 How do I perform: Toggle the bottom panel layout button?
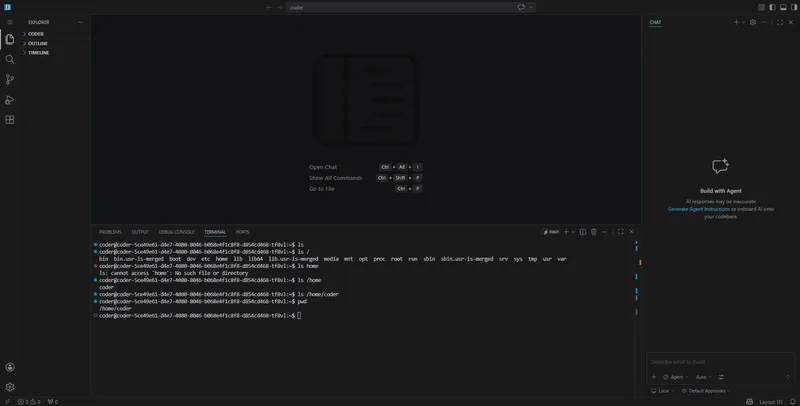pyautogui.click(x=783, y=7)
